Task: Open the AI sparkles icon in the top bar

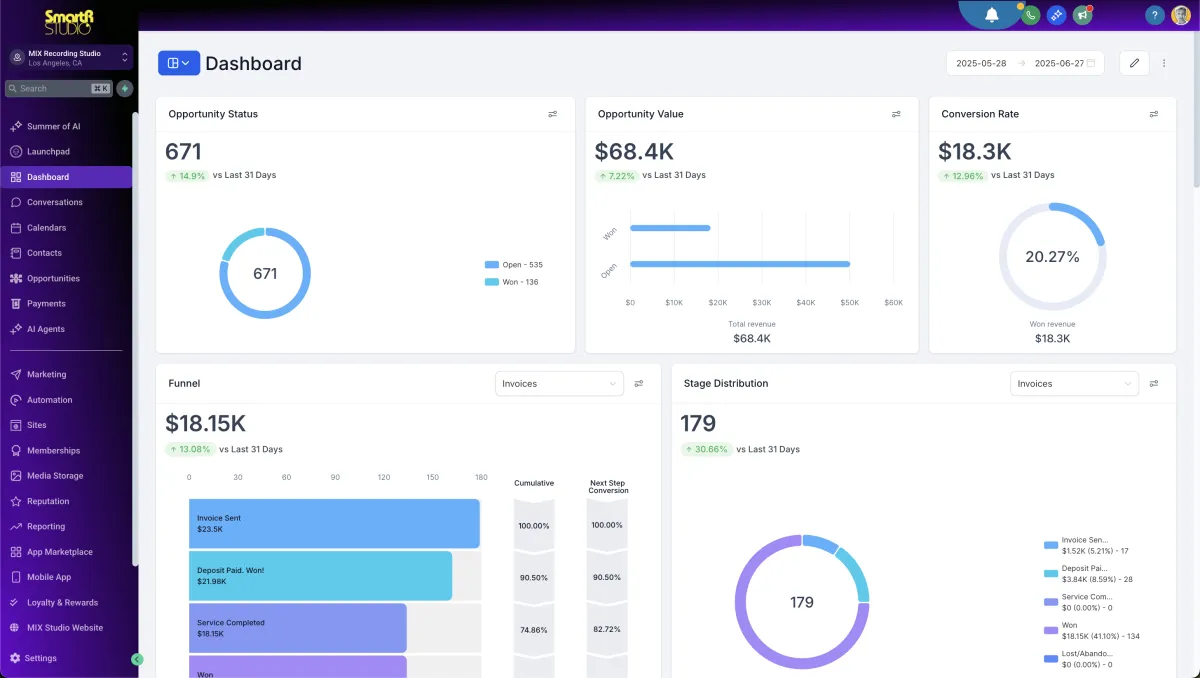Action: click(x=1055, y=15)
